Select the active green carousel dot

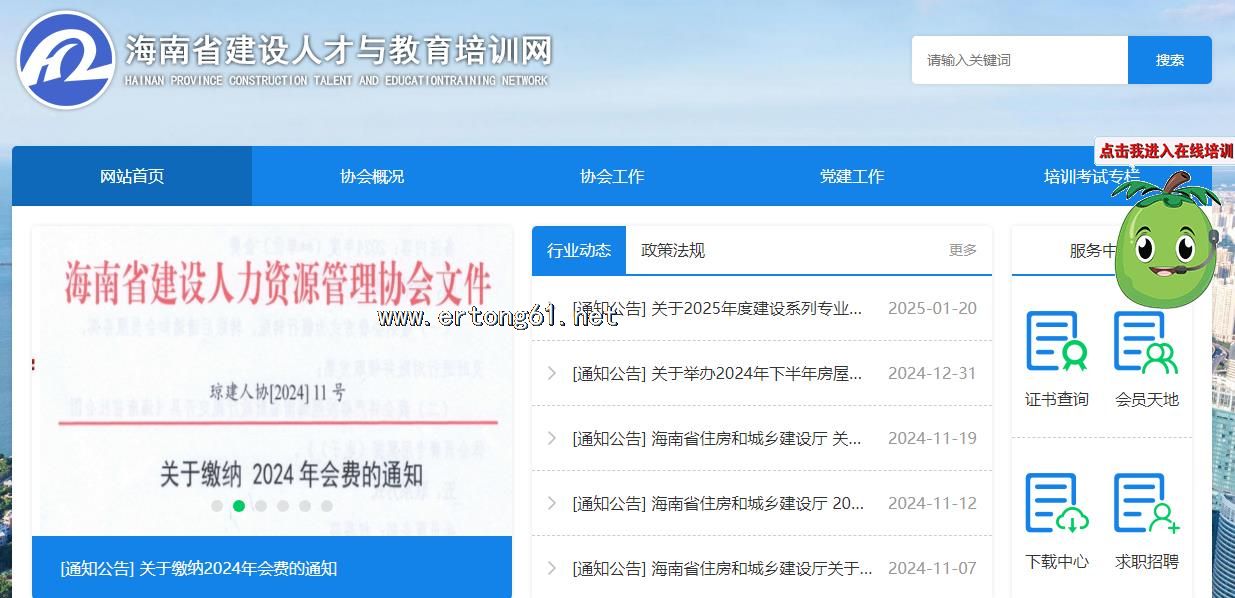[x=239, y=506]
